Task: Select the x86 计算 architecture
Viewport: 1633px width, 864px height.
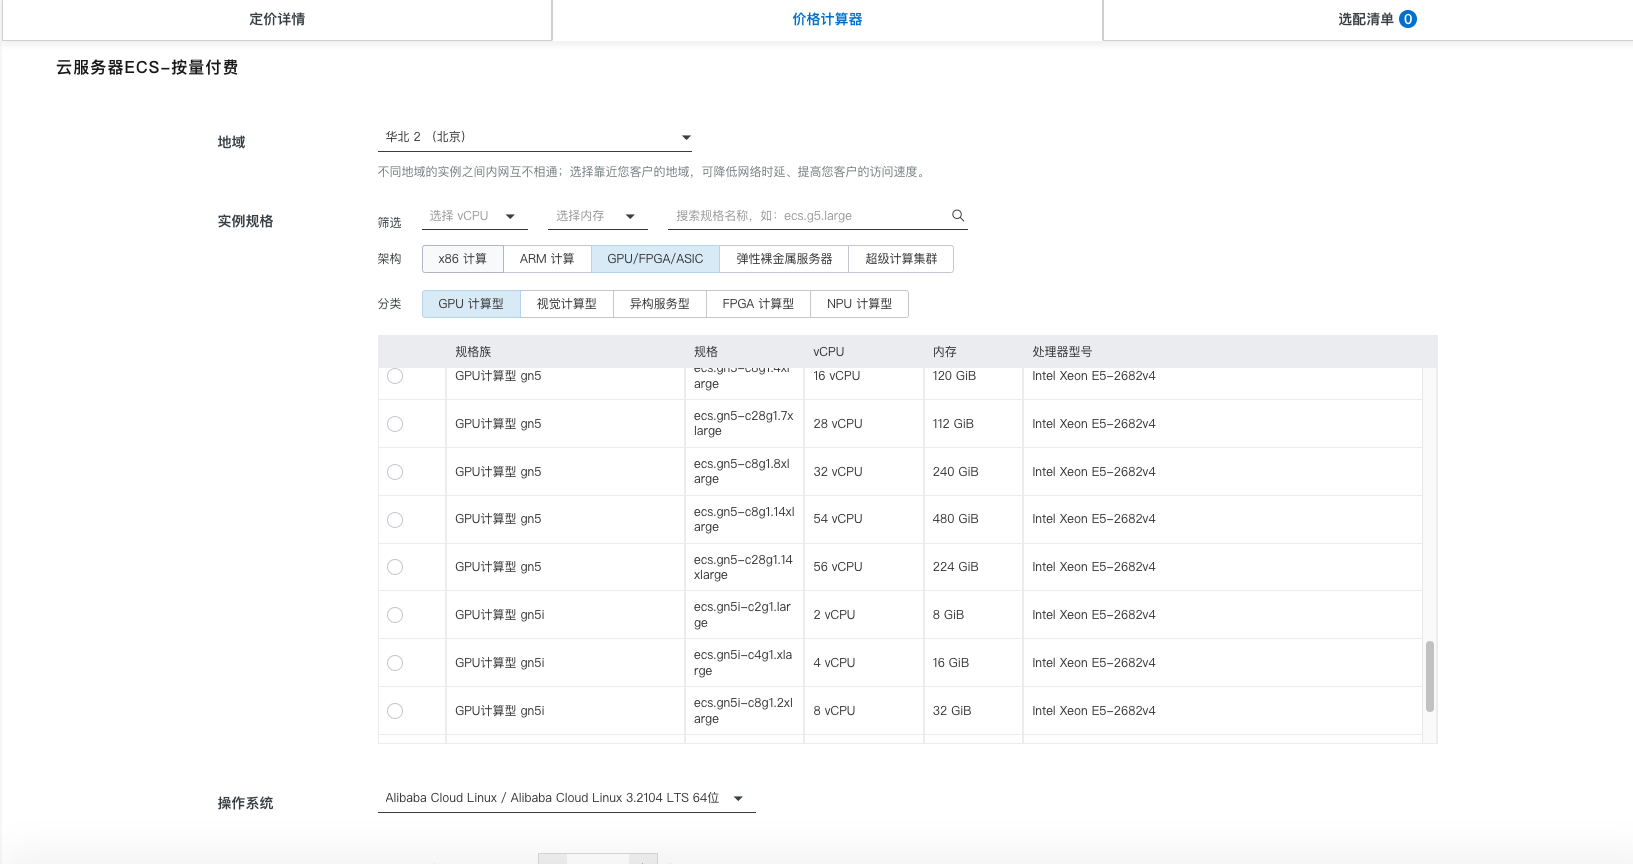Action: pyautogui.click(x=462, y=259)
